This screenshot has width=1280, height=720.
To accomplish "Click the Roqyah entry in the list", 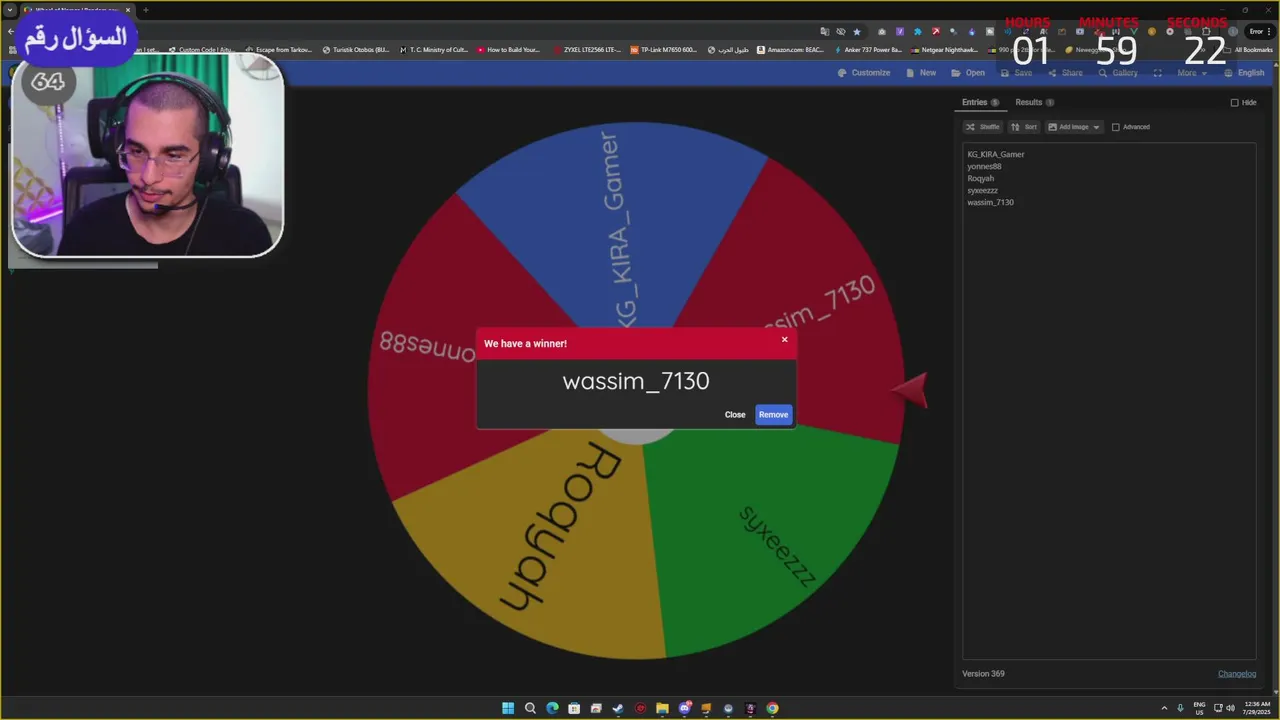I will pyautogui.click(x=980, y=178).
